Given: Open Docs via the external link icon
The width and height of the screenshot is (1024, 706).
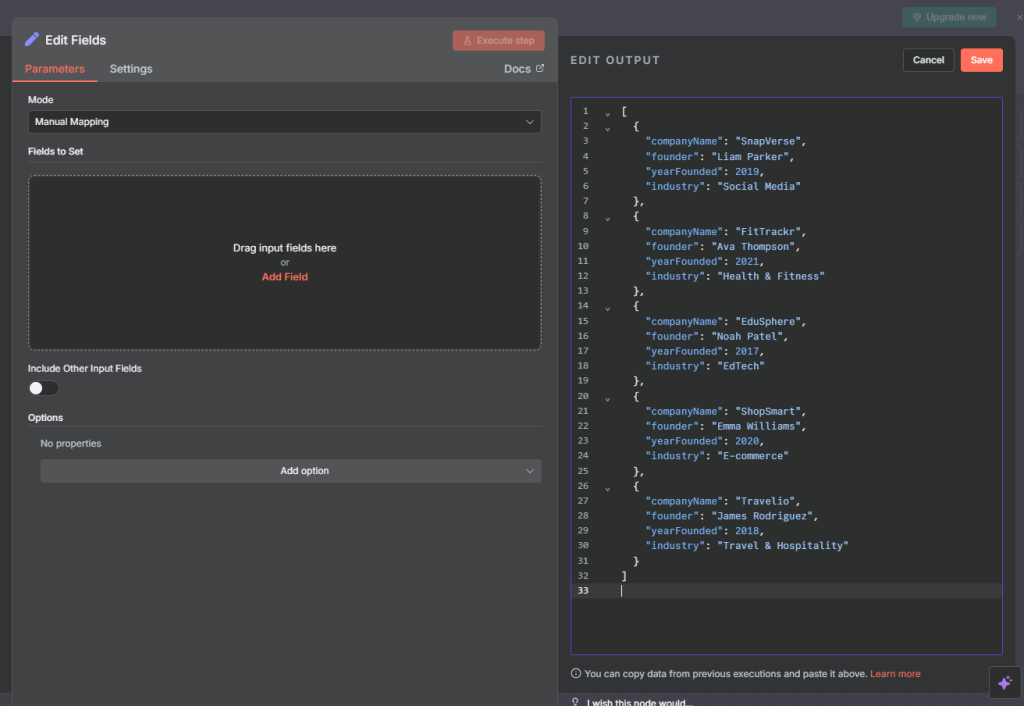Looking at the screenshot, I should pos(540,69).
